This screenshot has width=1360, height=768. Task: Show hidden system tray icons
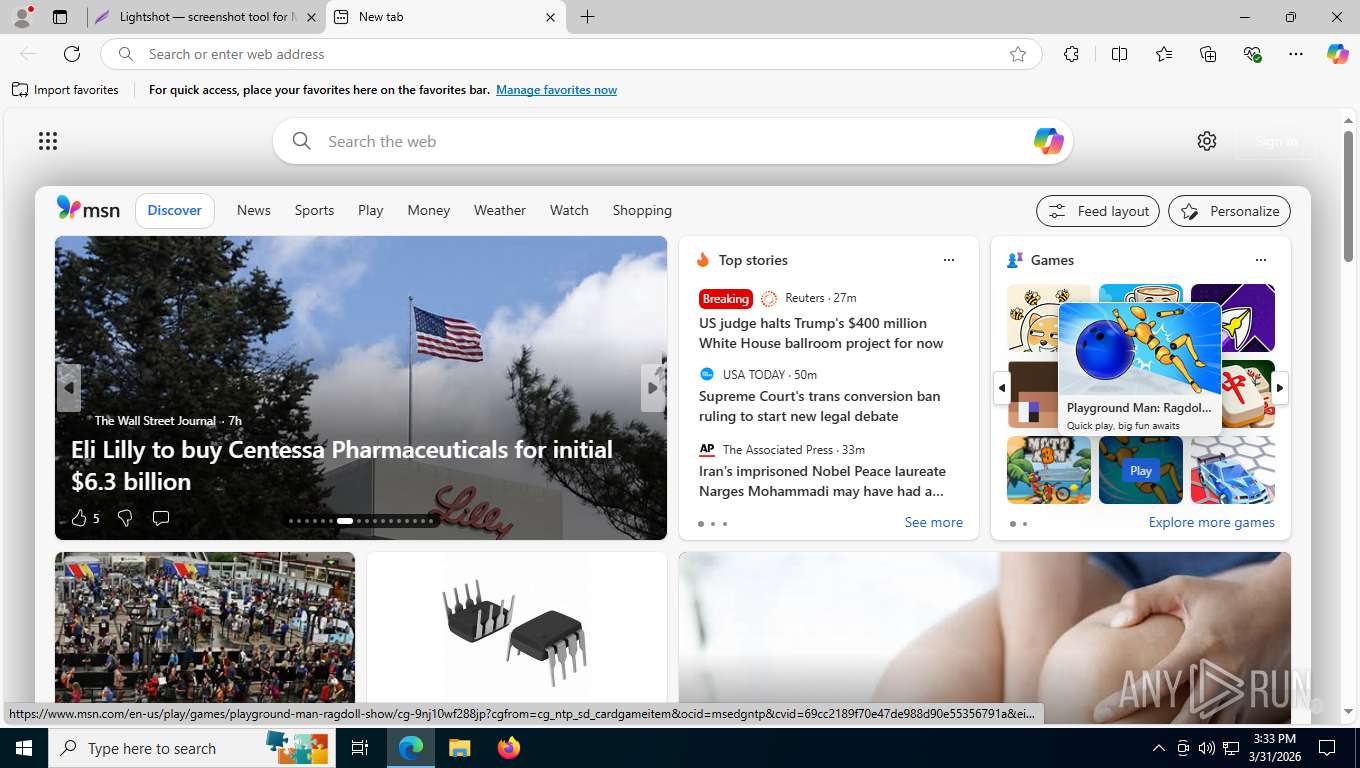click(x=1159, y=748)
